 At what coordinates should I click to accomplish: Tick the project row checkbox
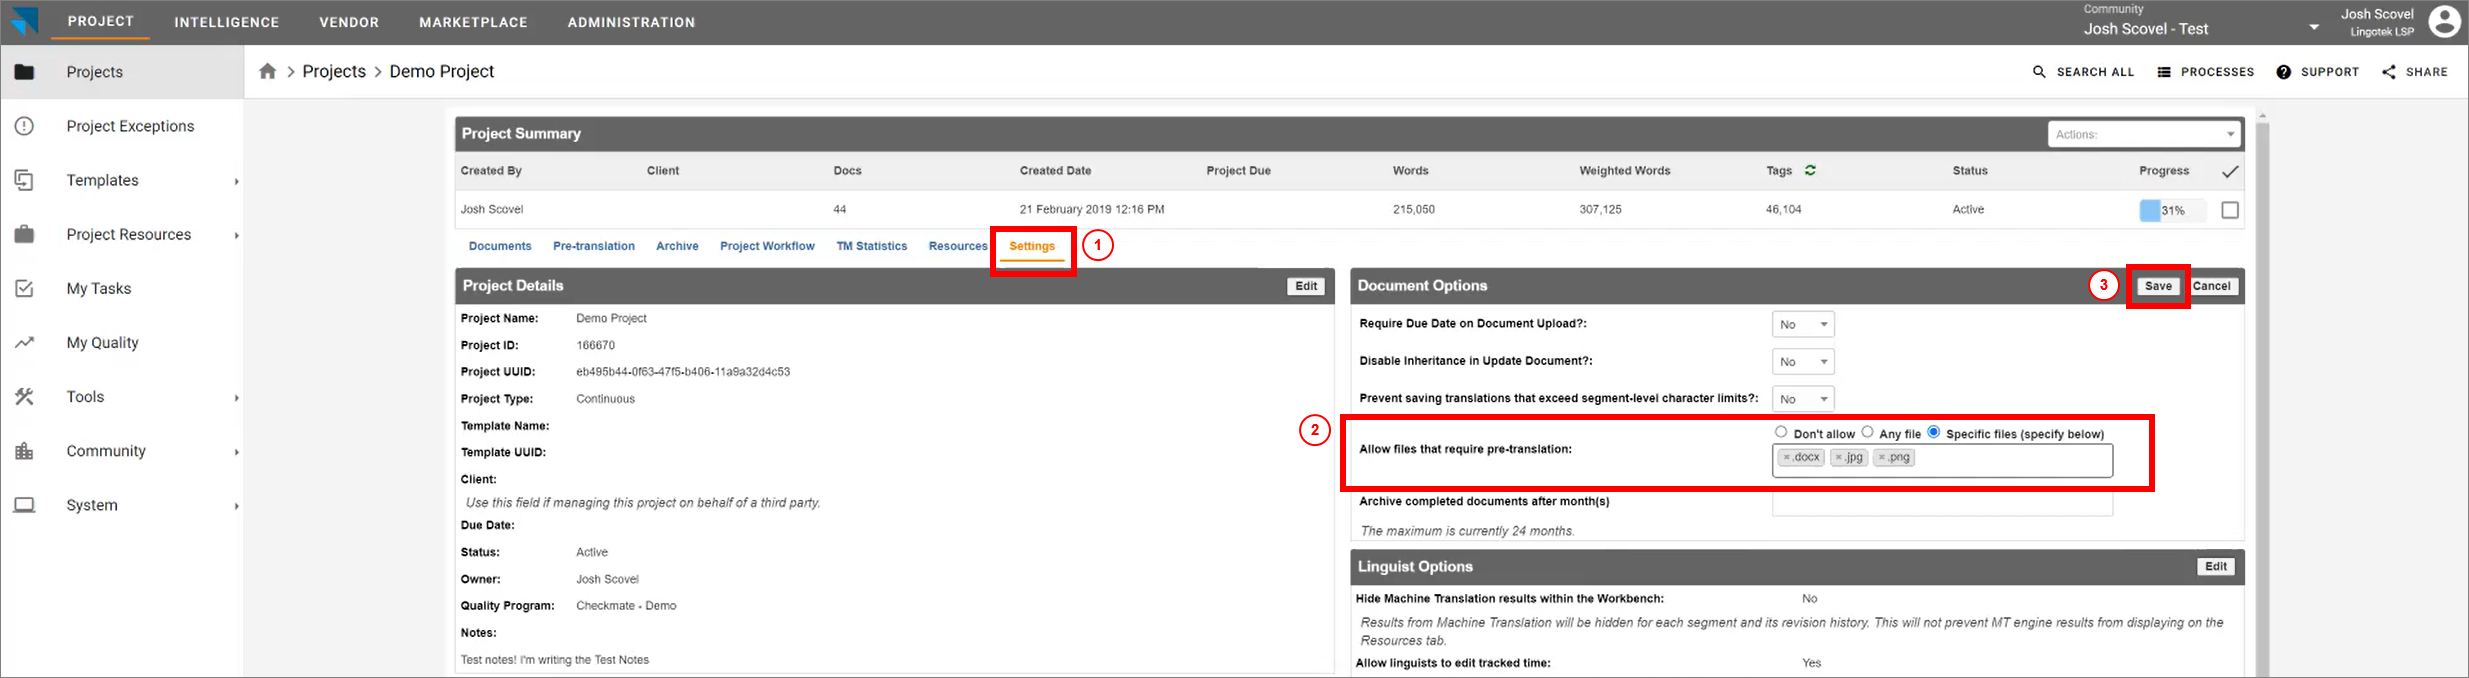pos(2230,210)
